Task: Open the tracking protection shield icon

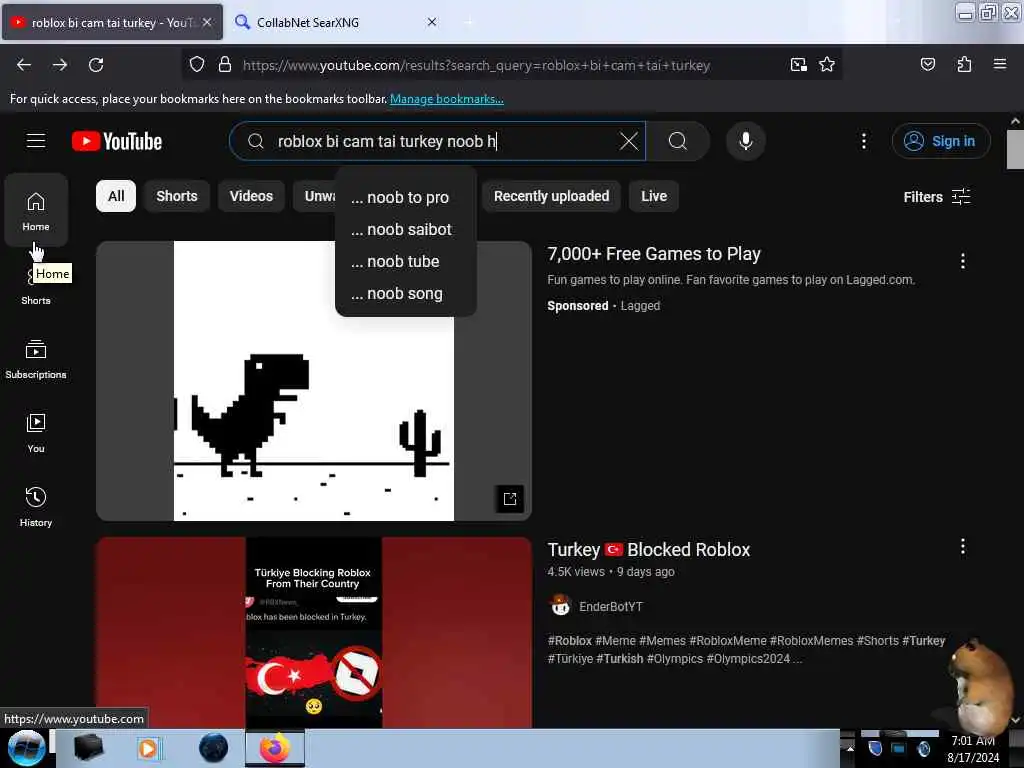Action: coord(197,65)
